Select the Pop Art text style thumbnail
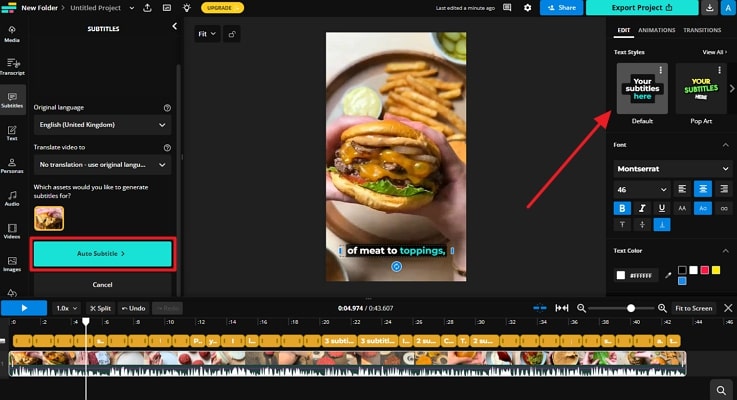 [700, 90]
